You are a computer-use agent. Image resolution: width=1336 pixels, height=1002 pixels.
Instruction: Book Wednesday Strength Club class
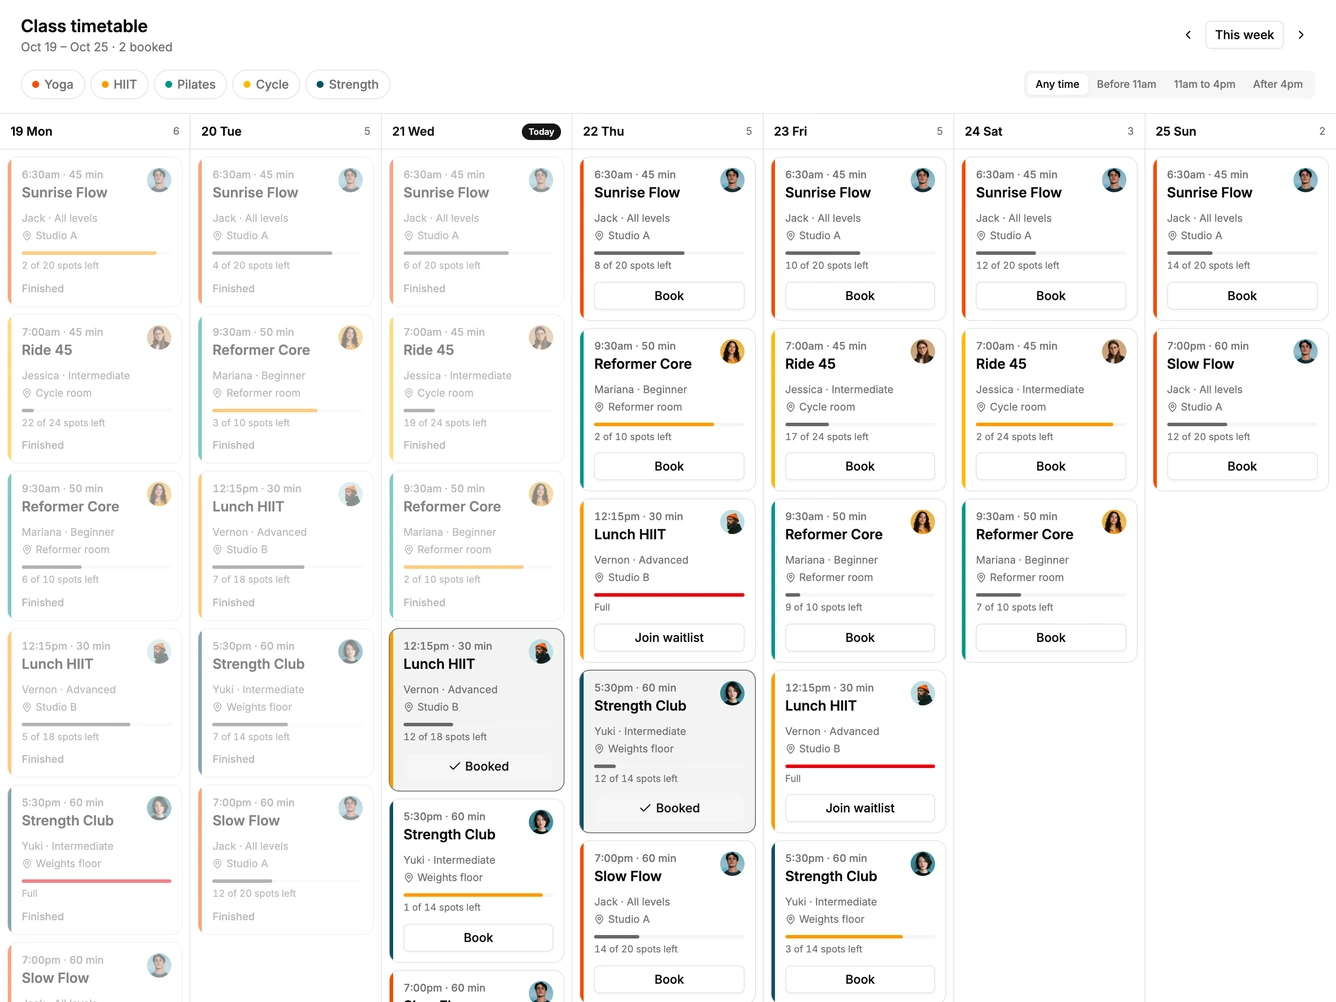pos(478,937)
